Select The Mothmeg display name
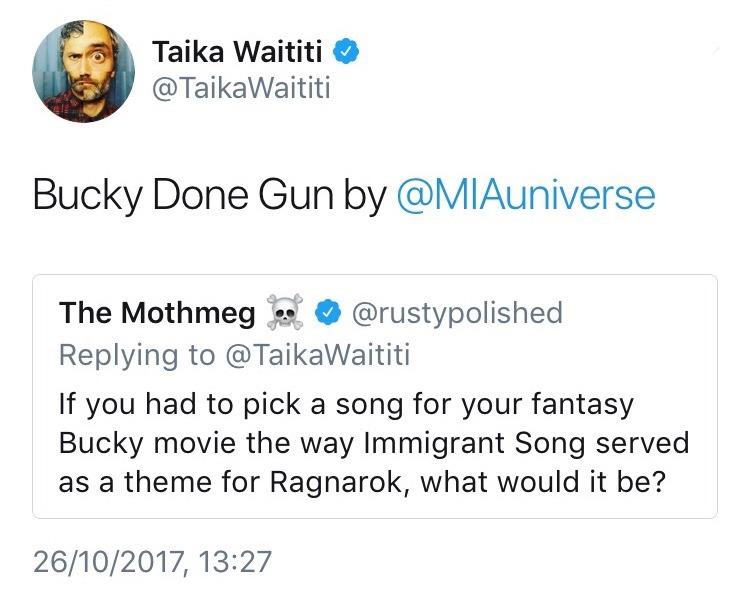This screenshot has width=750, height=600. [155, 313]
